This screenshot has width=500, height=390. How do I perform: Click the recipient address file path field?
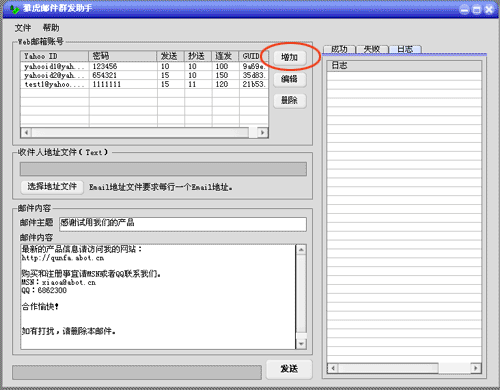click(x=163, y=169)
